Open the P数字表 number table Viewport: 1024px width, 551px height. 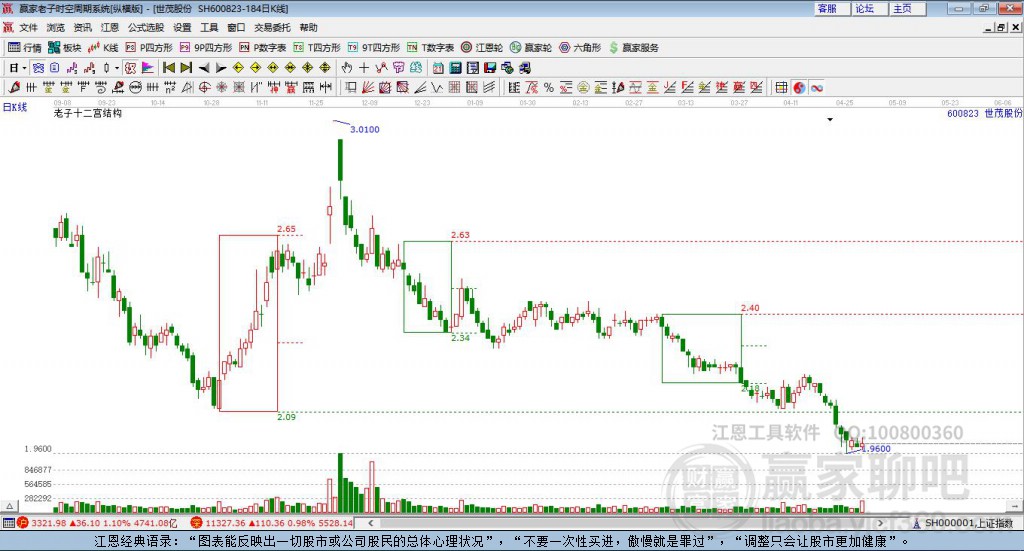[x=263, y=48]
